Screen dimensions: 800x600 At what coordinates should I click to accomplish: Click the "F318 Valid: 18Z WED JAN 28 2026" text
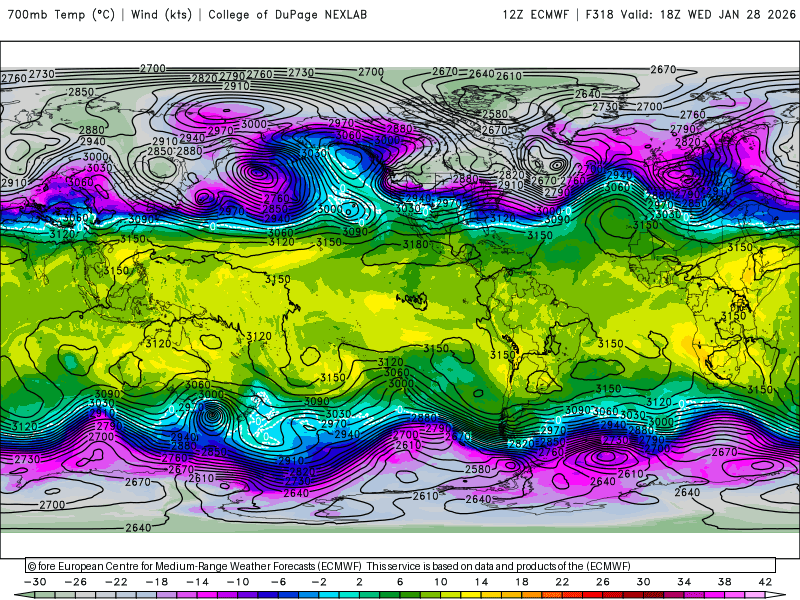[690, 14]
